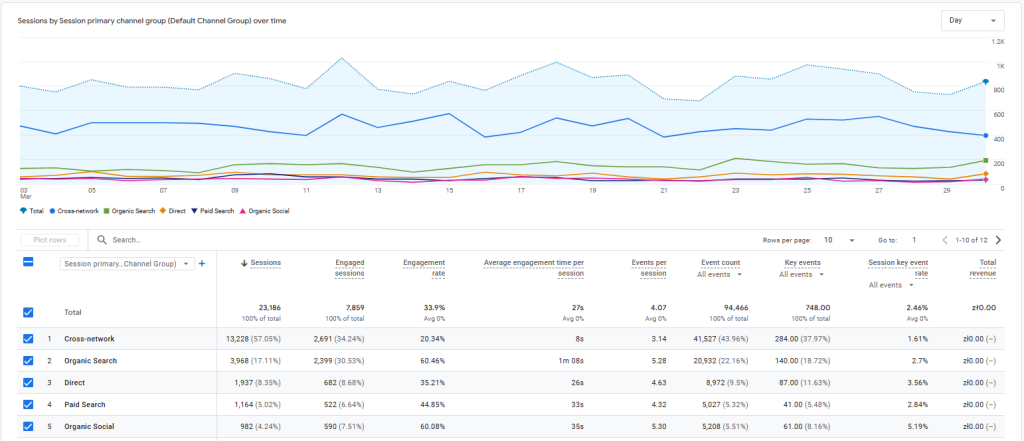Go to the previous page of rows
The image size is (1024, 441).
945,240
